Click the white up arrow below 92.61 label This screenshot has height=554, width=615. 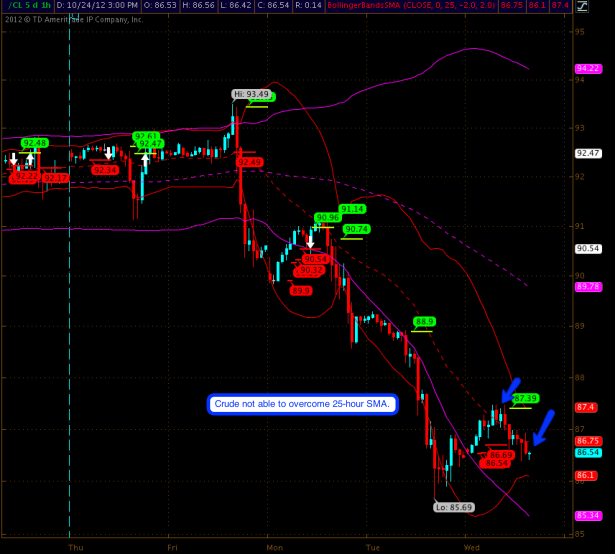click(145, 158)
